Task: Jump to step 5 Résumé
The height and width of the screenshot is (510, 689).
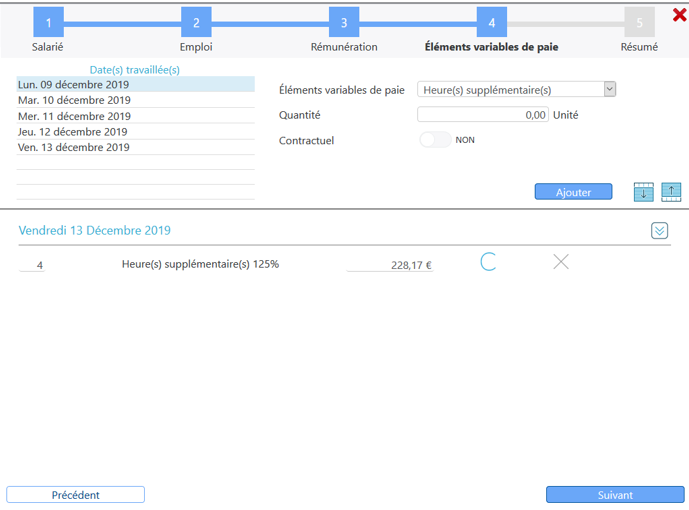Action: tap(639, 23)
